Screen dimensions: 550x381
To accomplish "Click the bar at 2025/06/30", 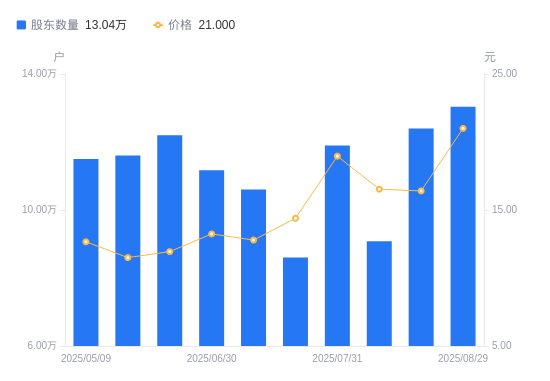I will (x=212, y=258).
